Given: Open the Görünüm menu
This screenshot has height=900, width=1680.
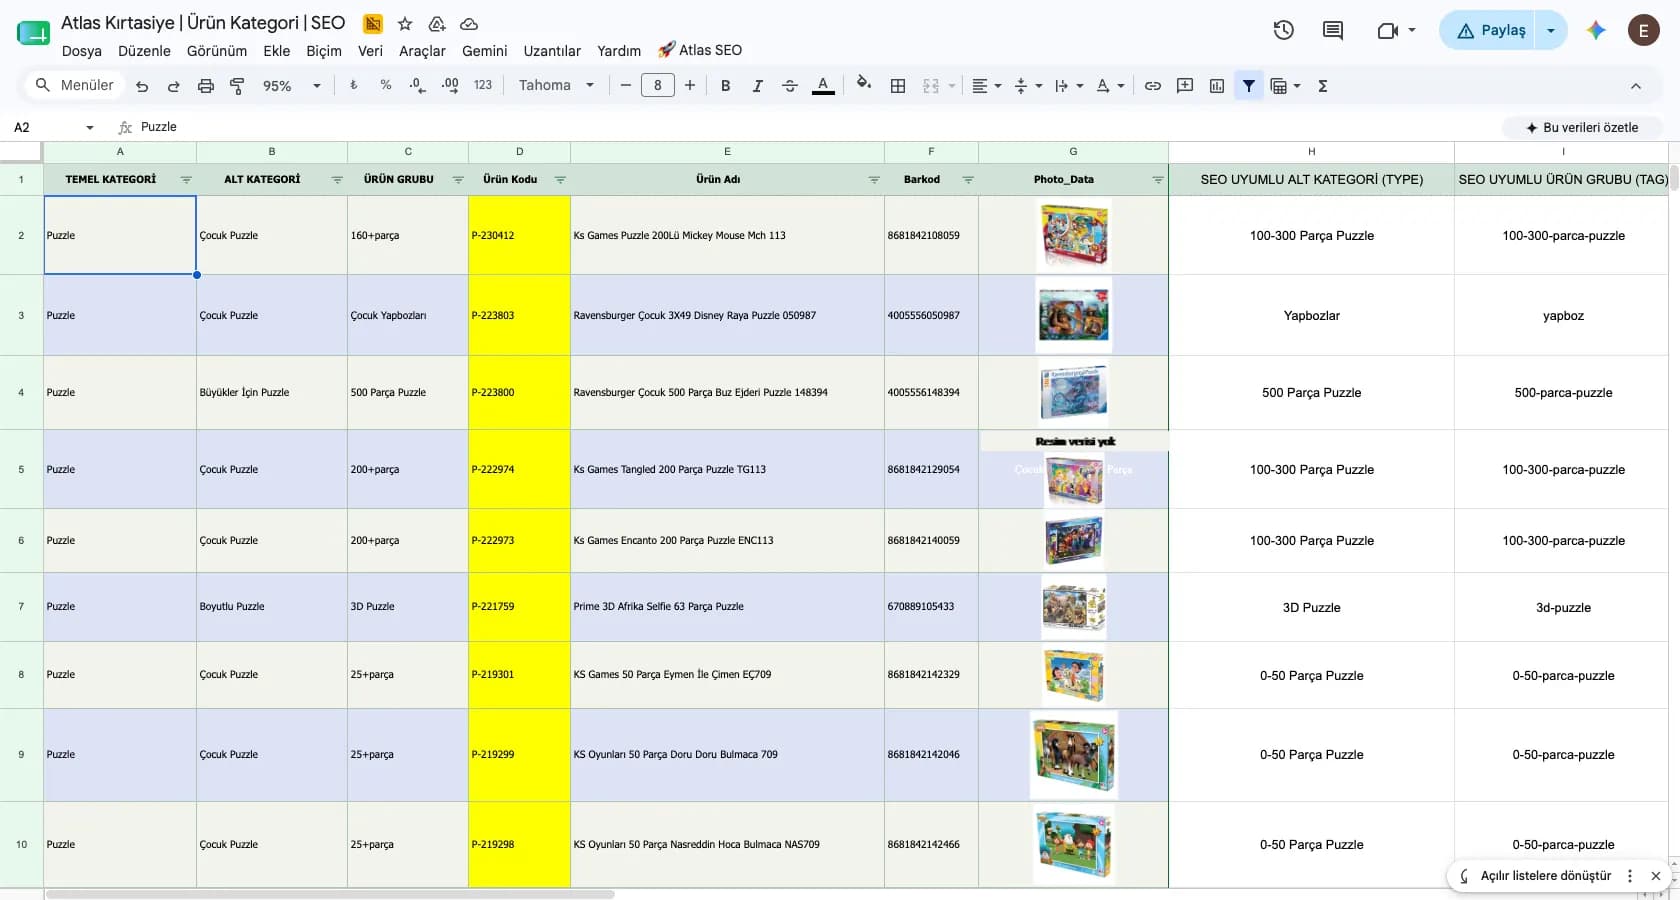Looking at the screenshot, I should tap(217, 51).
